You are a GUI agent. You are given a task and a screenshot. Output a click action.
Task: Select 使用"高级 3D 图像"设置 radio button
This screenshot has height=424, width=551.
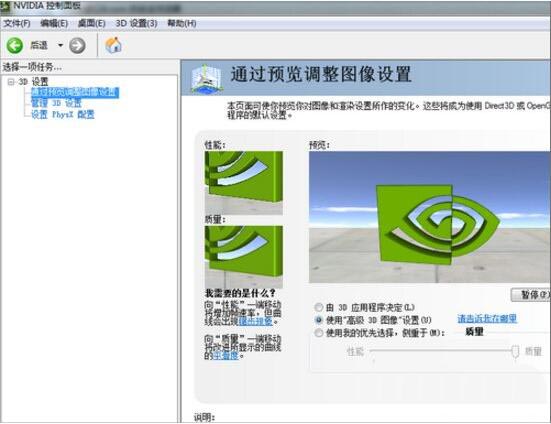tap(319, 320)
